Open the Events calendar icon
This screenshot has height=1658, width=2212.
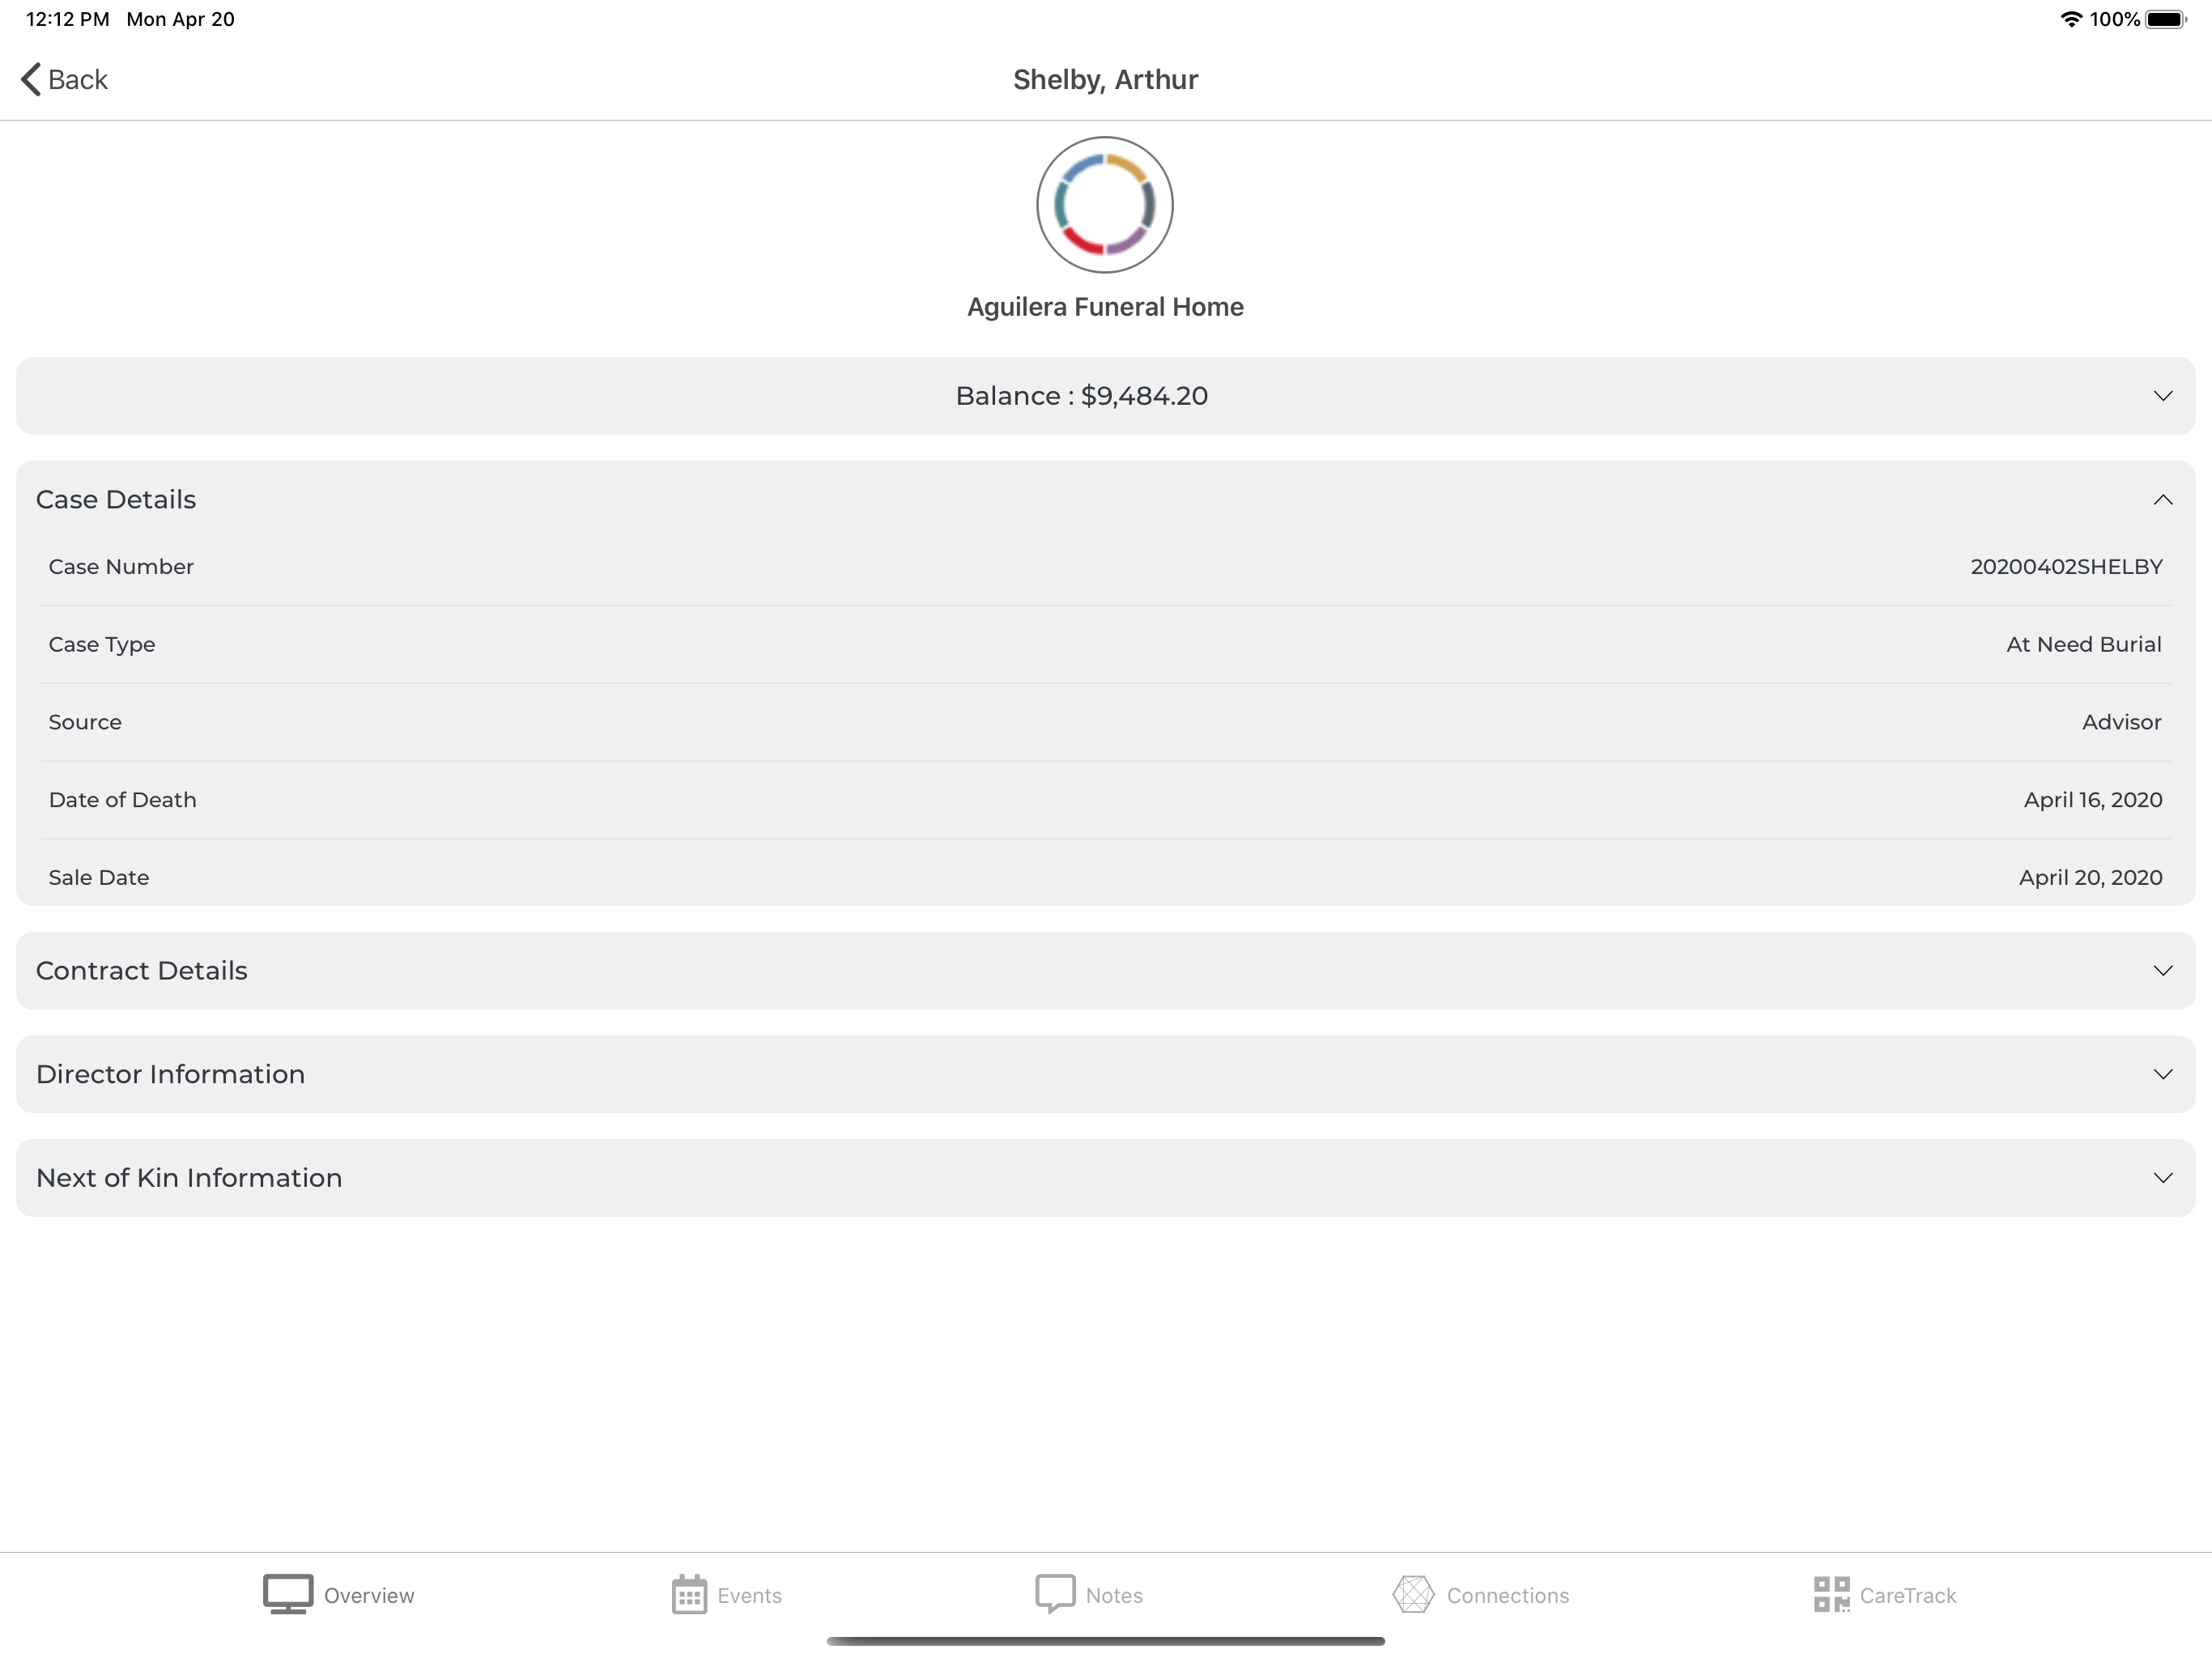click(689, 1594)
